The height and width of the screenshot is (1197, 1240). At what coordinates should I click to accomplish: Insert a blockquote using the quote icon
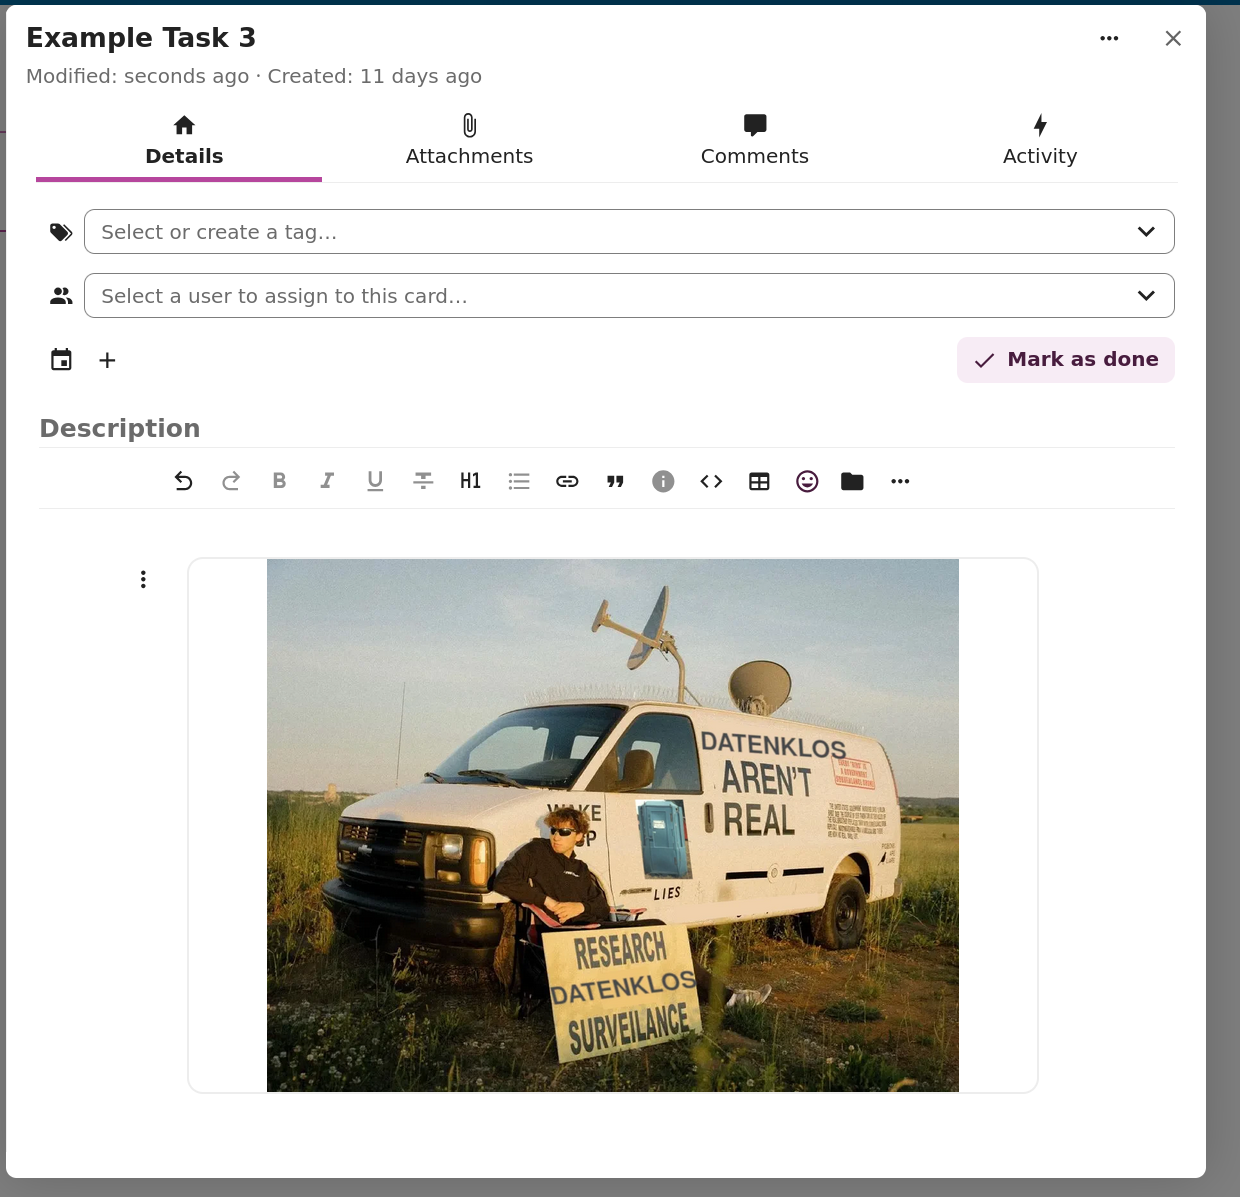[x=615, y=481]
